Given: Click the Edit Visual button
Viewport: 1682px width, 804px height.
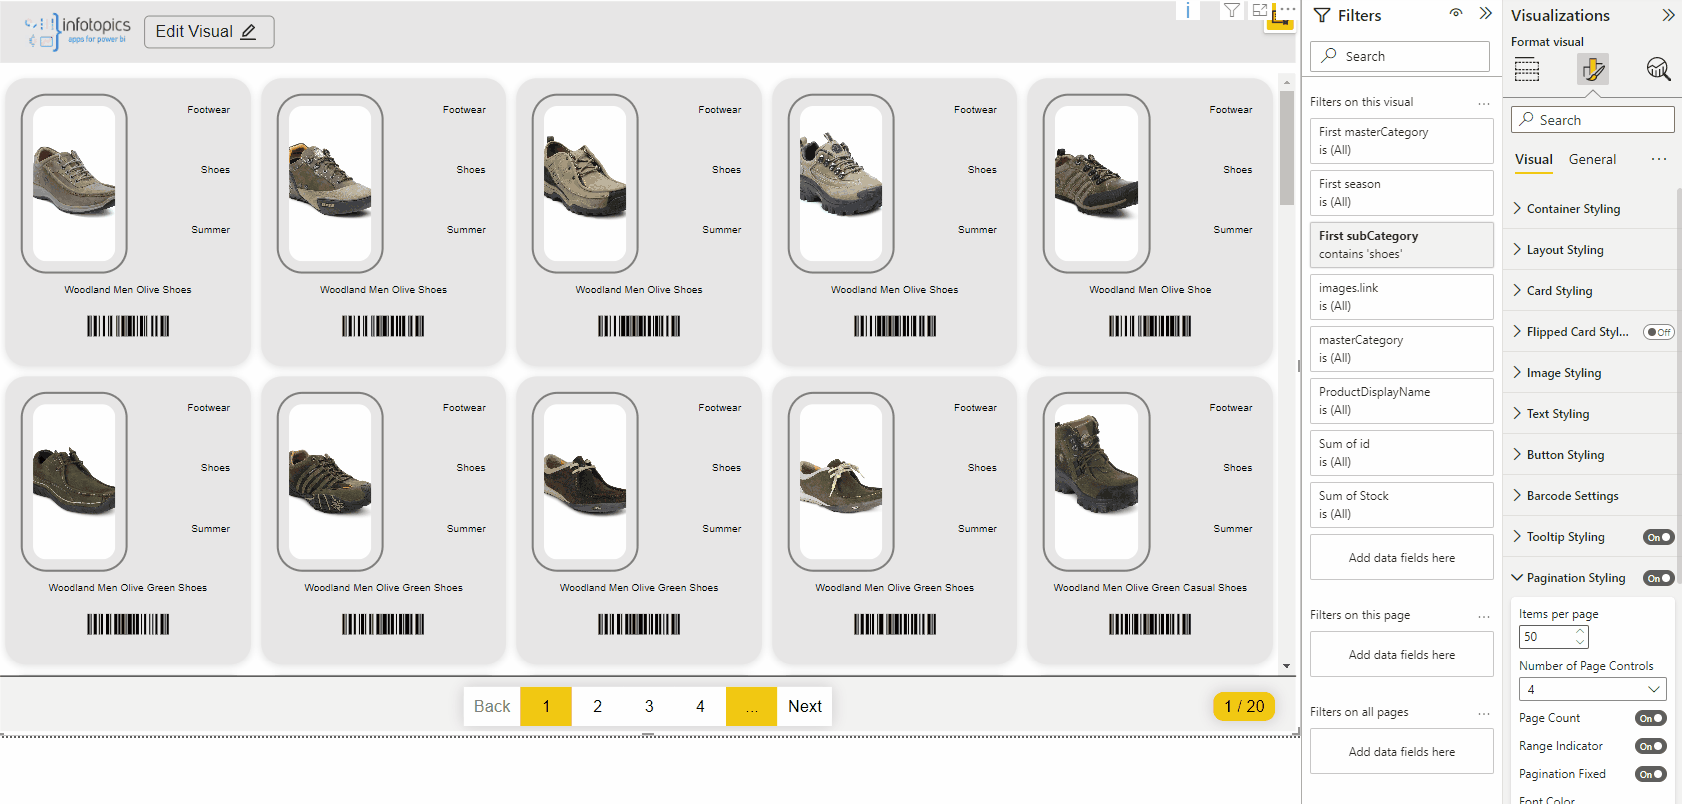Looking at the screenshot, I should [209, 32].
